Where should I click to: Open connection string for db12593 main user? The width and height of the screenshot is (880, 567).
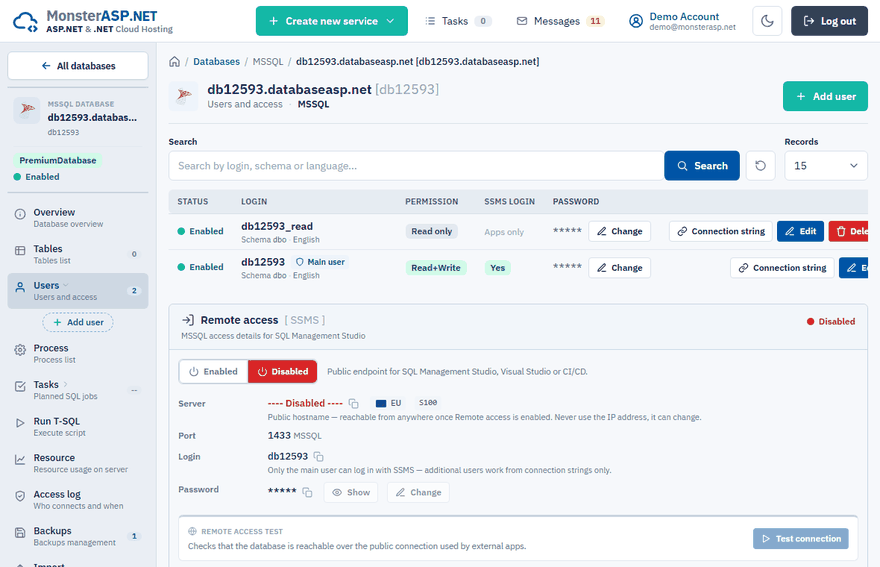[x=782, y=268]
